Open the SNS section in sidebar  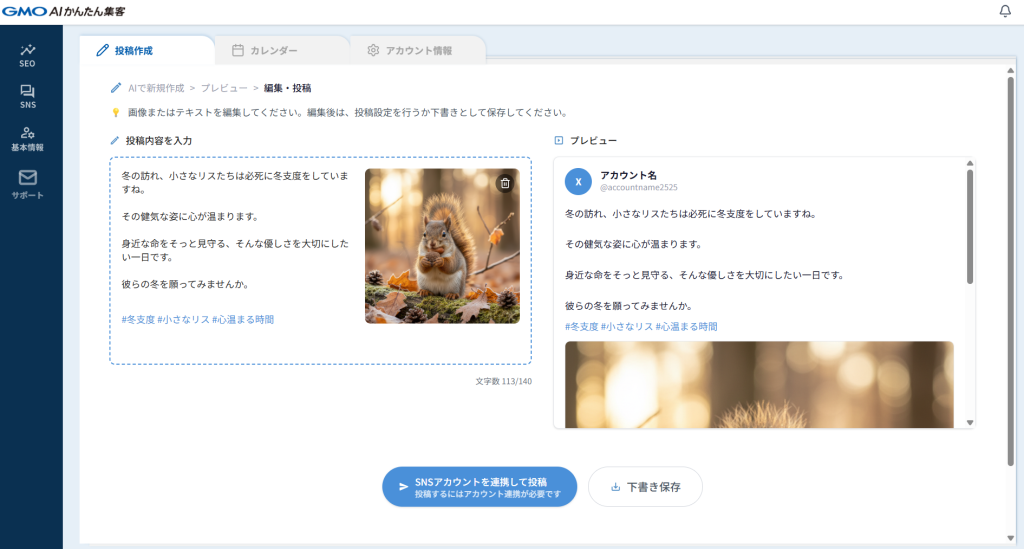pyautogui.click(x=27, y=96)
